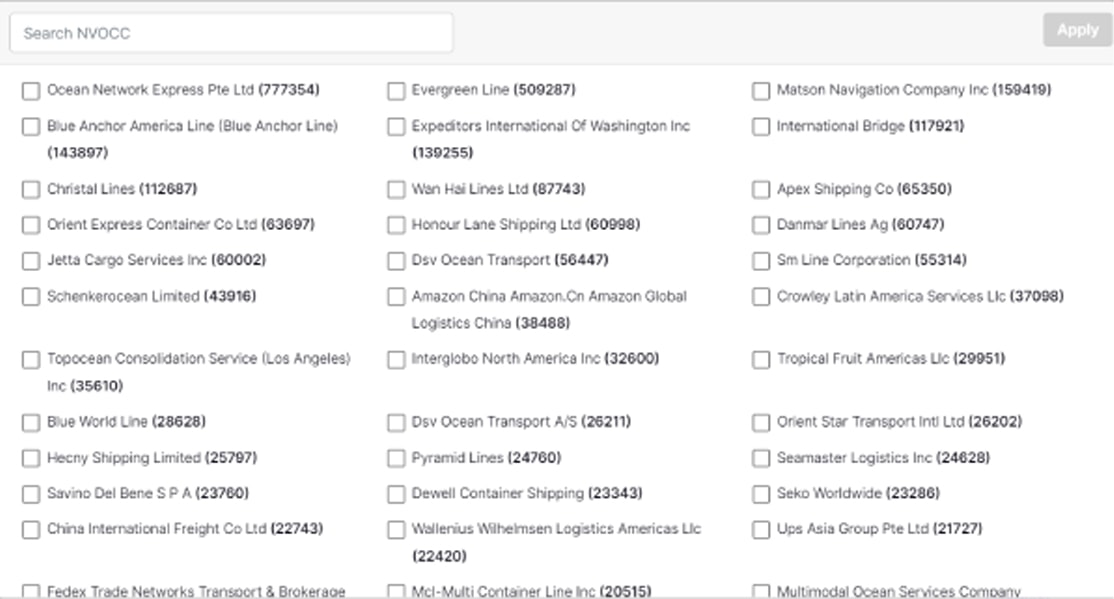Check Ocean Network Express Pte Ltd checkbox
This screenshot has height=599, width=1114.
pyautogui.click(x=31, y=90)
